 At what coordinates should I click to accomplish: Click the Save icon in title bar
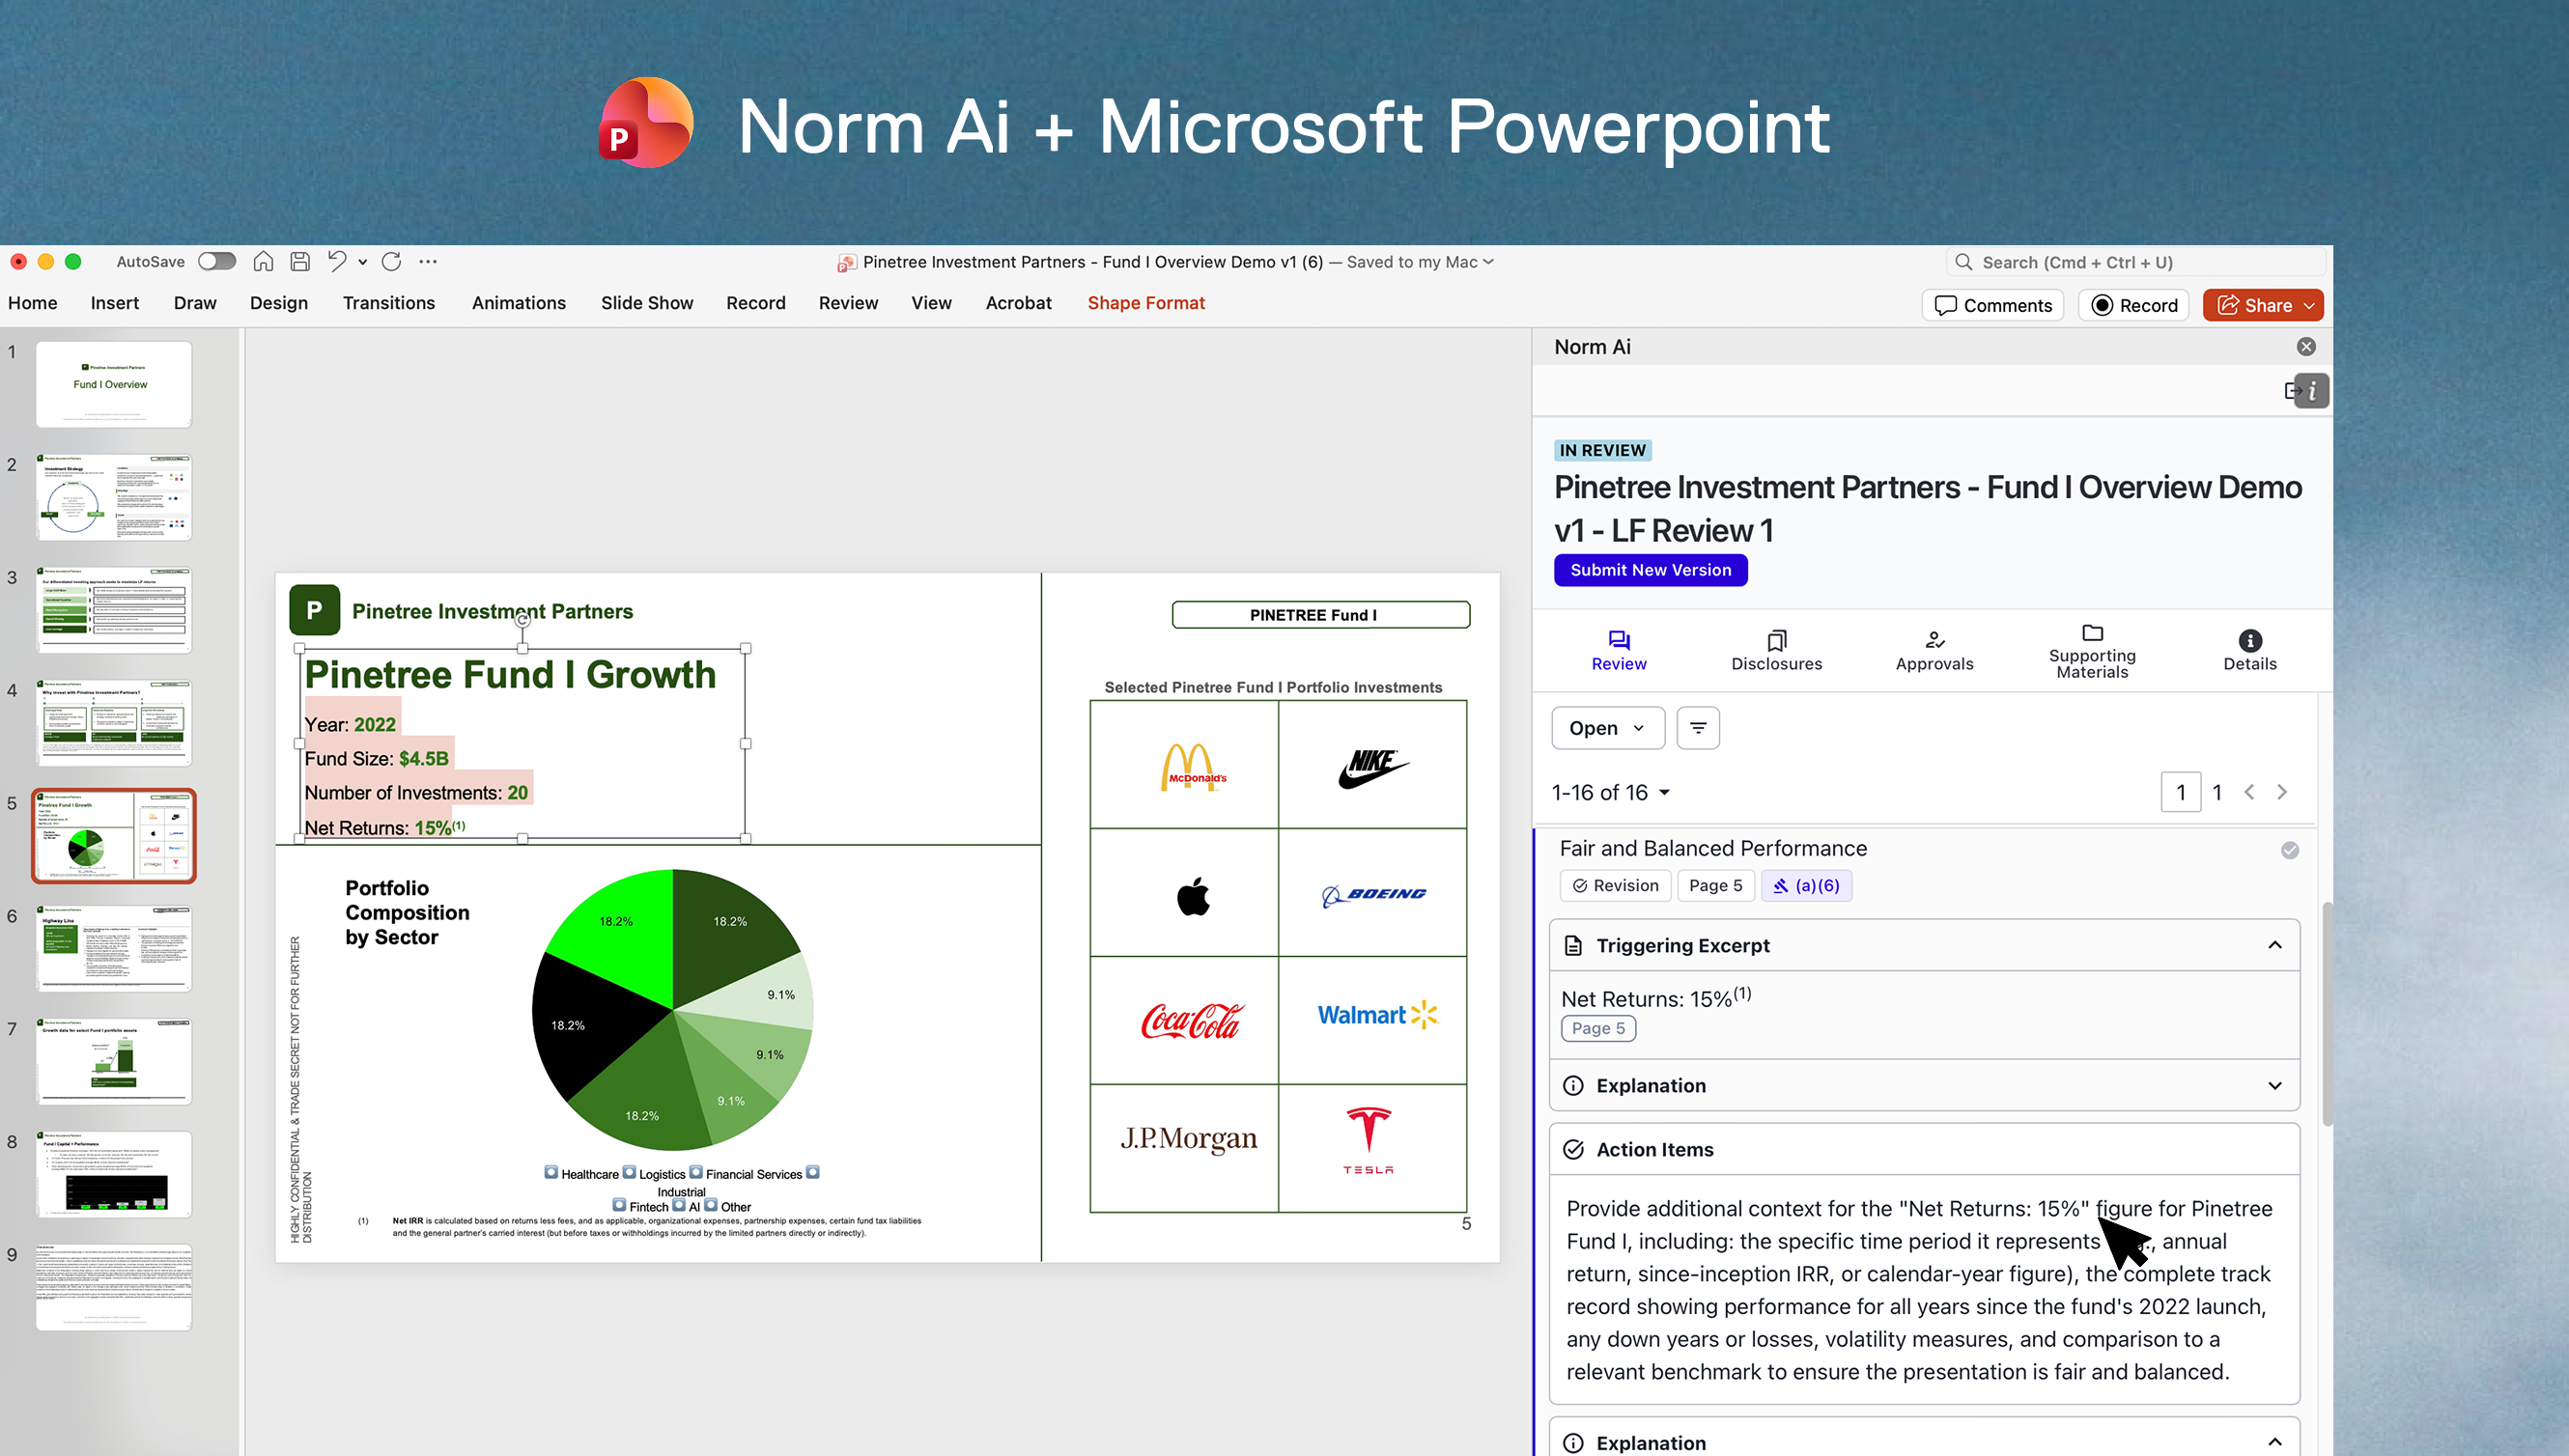(x=300, y=261)
